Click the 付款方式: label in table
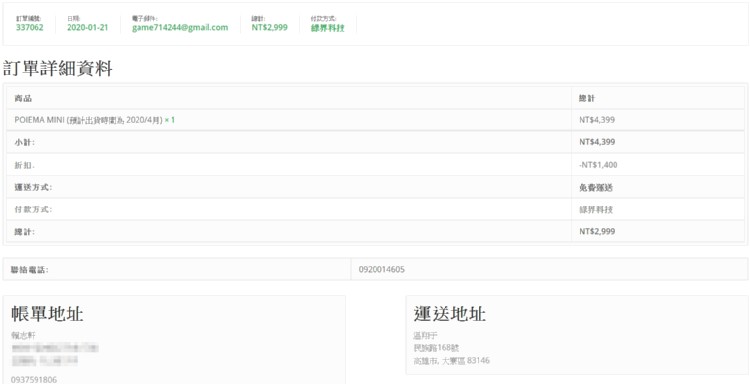 click(x=33, y=209)
